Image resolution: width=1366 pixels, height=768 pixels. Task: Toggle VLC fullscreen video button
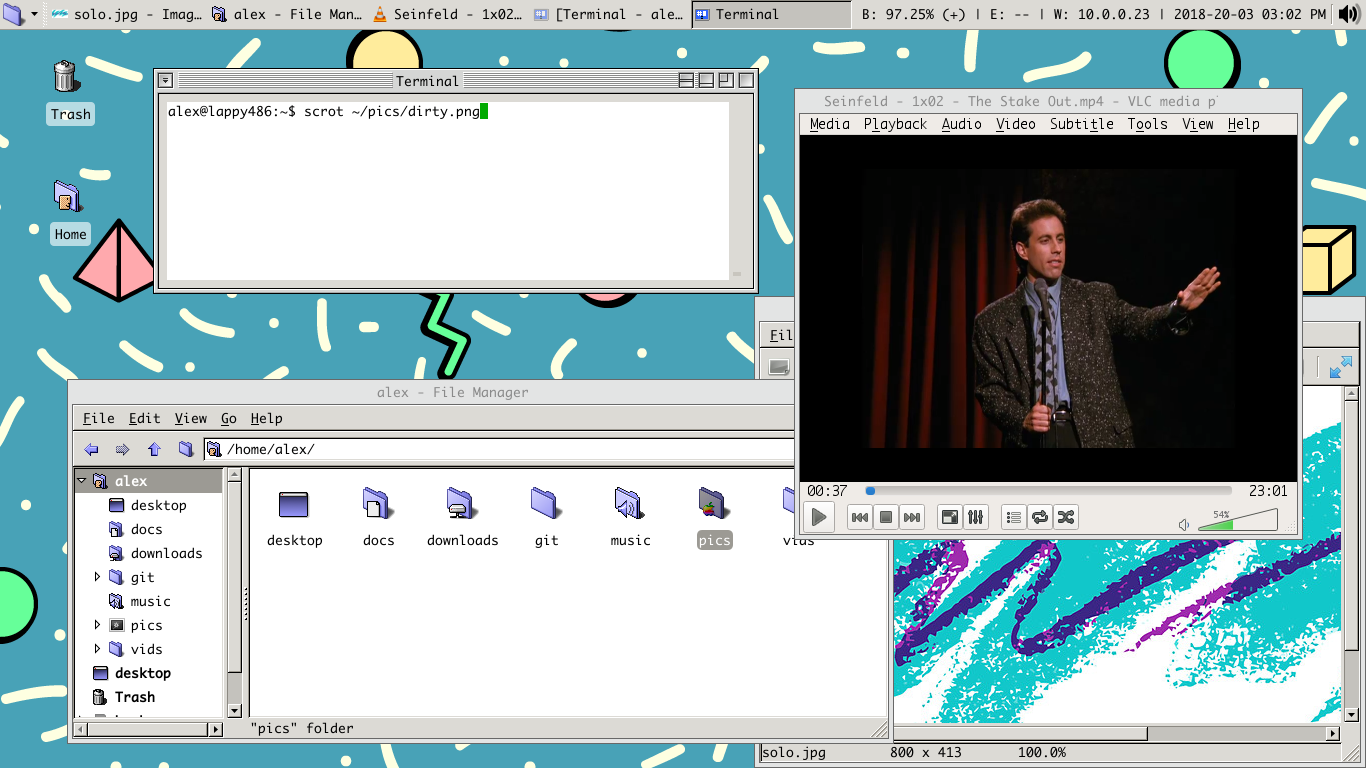click(x=950, y=517)
